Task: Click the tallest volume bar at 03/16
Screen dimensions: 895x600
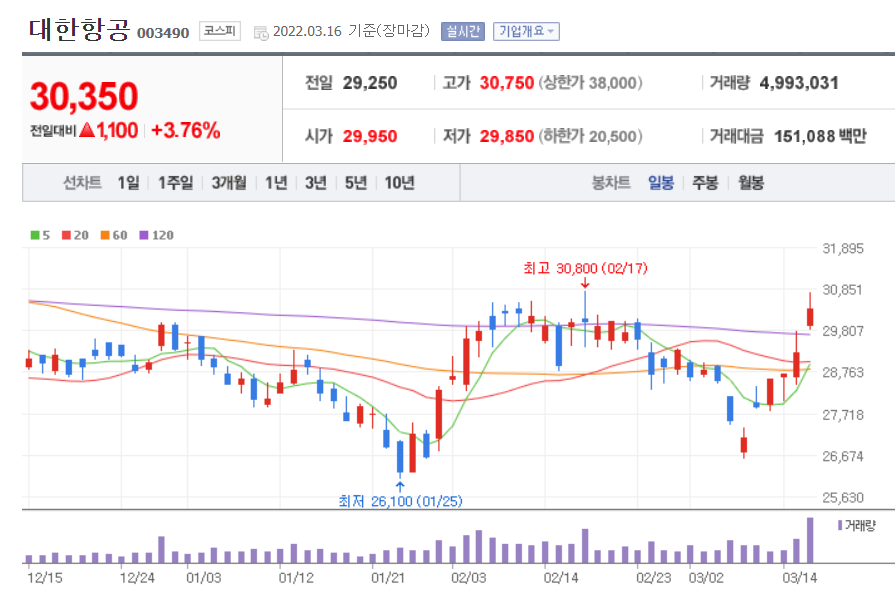Action: 810,540
